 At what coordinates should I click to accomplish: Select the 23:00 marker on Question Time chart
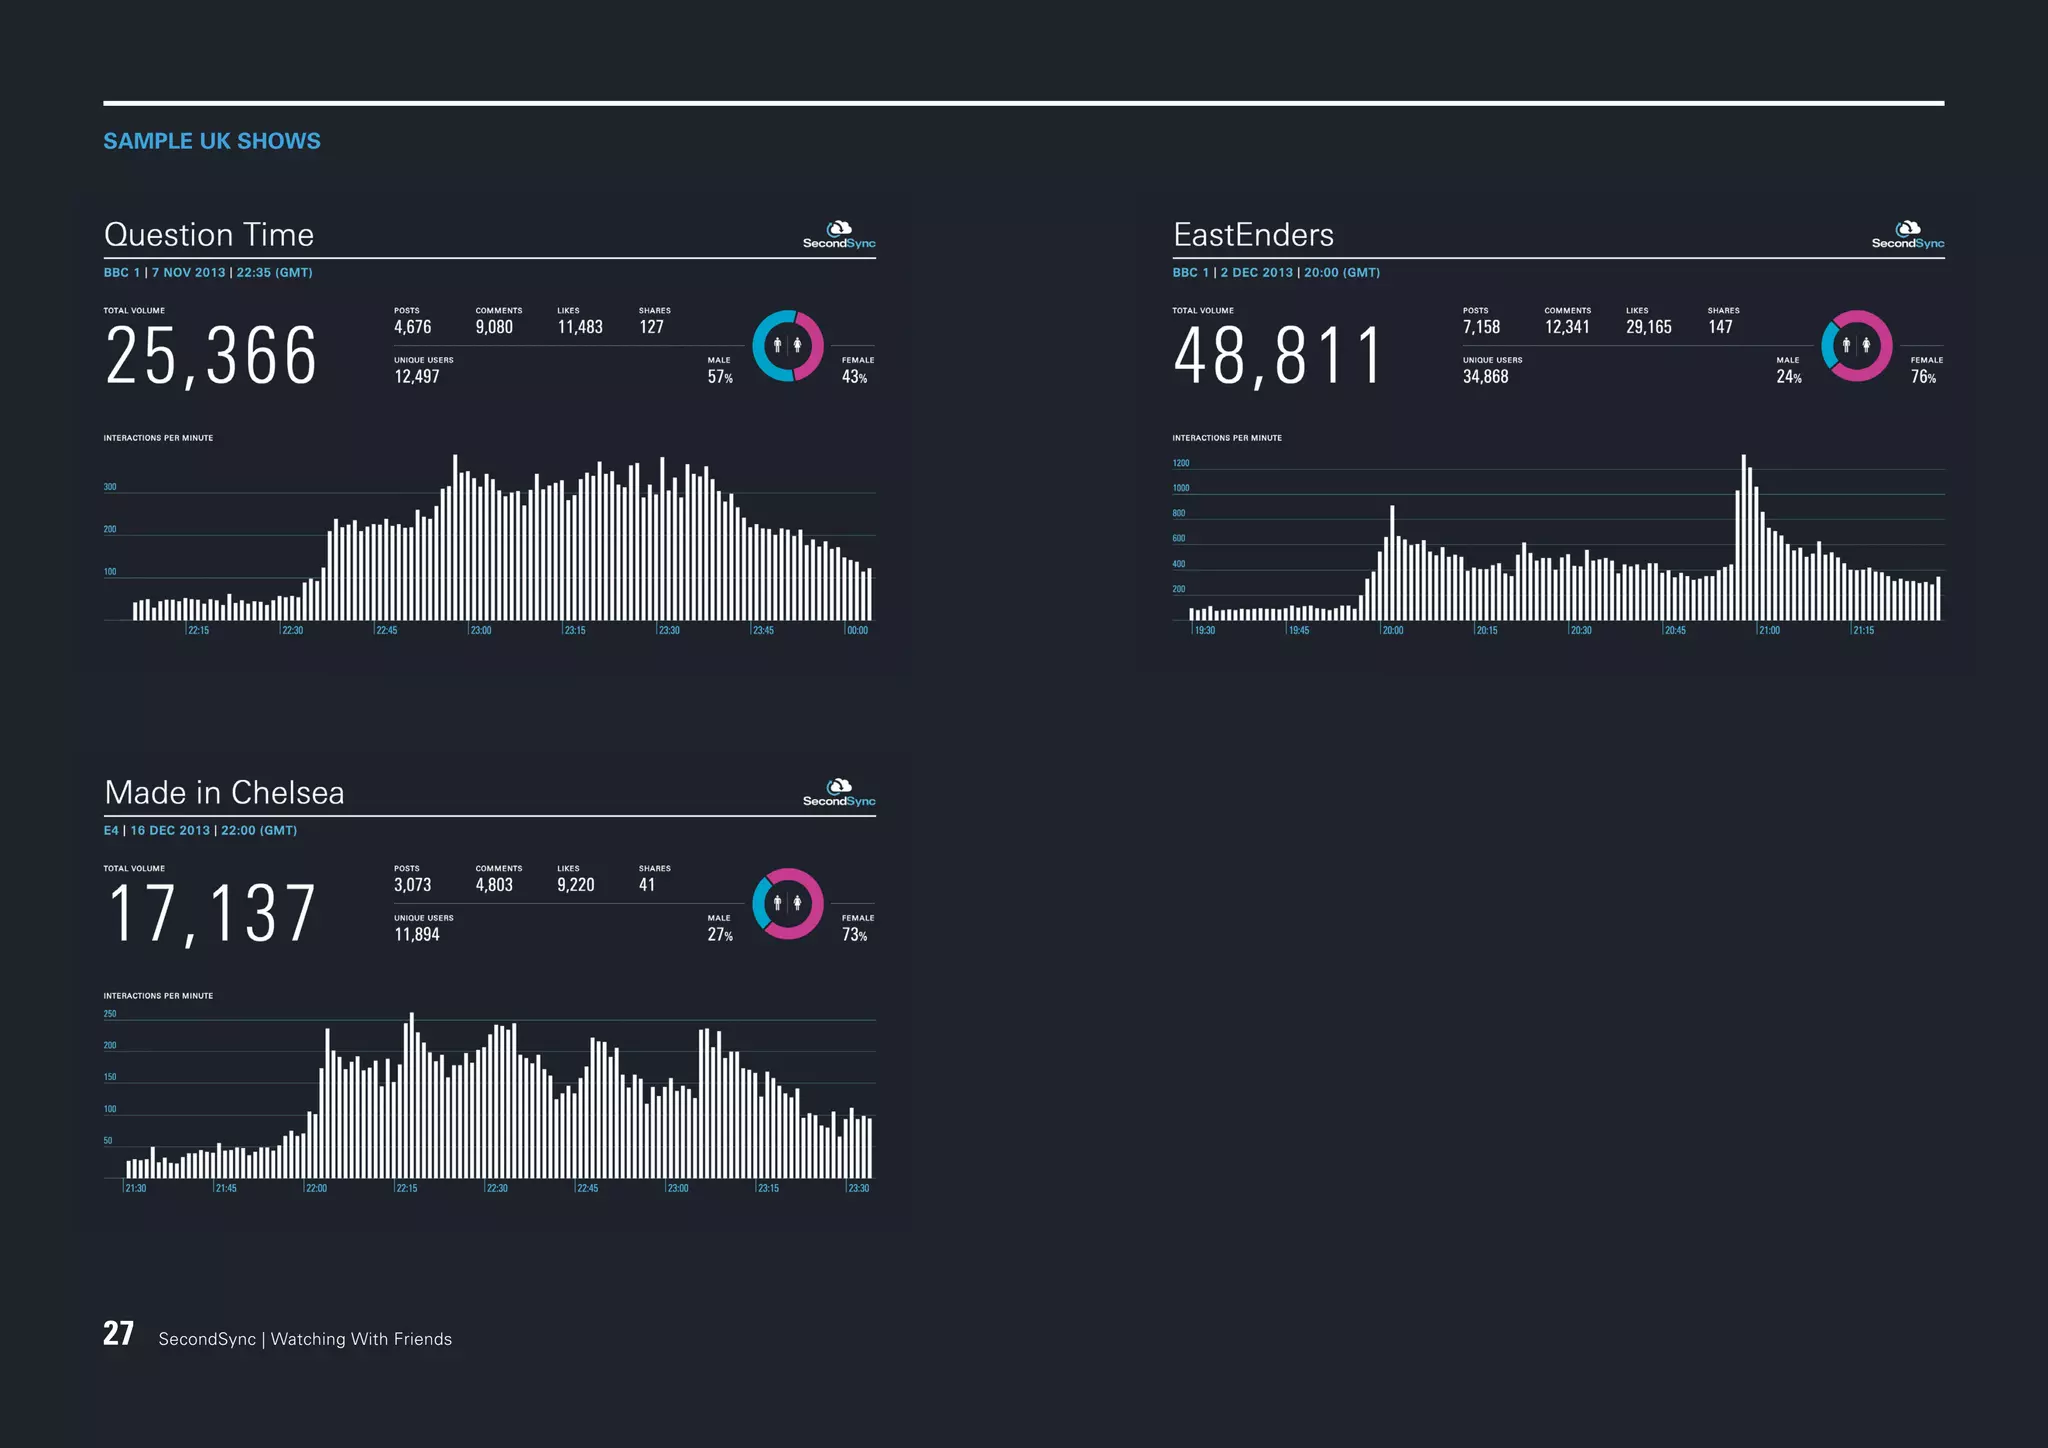(x=481, y=630)
